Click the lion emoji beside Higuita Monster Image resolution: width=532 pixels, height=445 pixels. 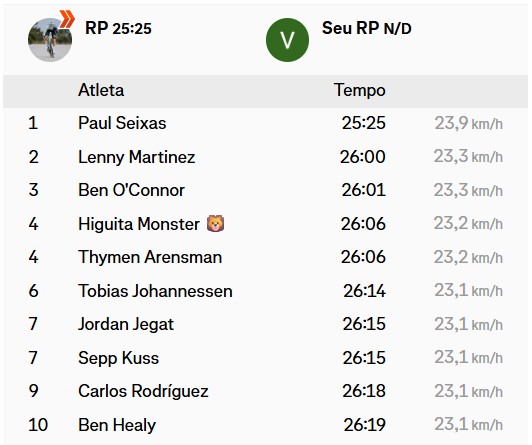tap(215, 224)
